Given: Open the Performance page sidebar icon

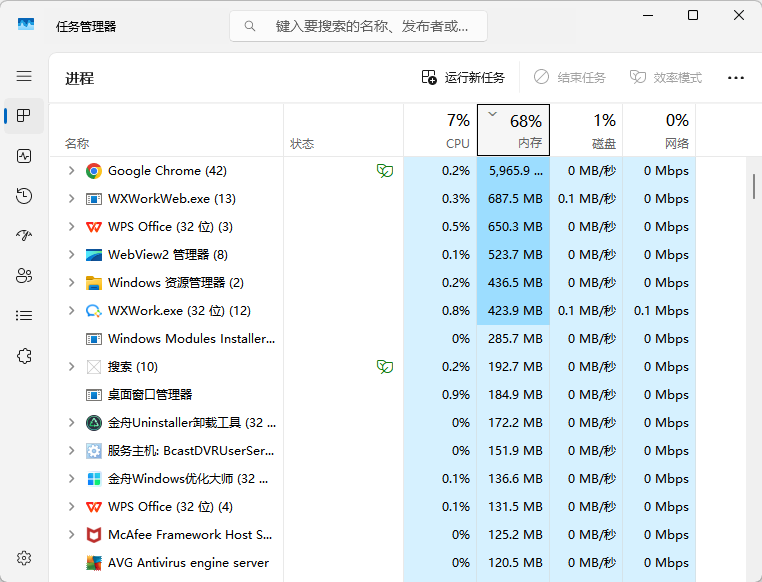Looking at the screenshot, I should point(24,156).
